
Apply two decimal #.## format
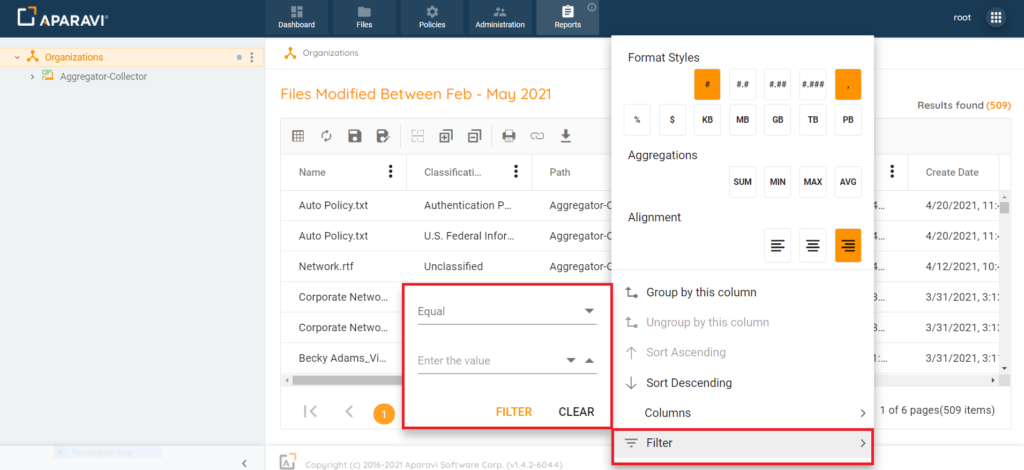777,84
